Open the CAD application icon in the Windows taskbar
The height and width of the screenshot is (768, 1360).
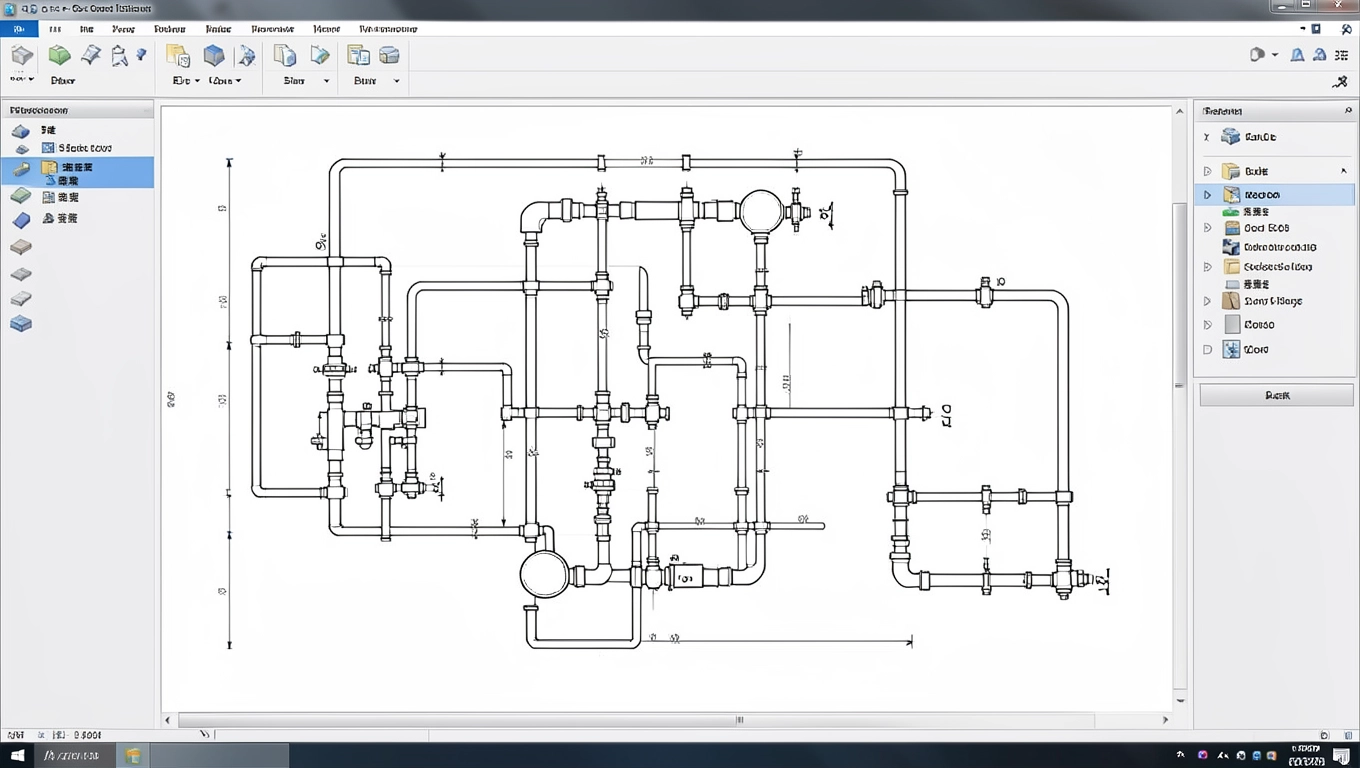(x=134, y=755)
